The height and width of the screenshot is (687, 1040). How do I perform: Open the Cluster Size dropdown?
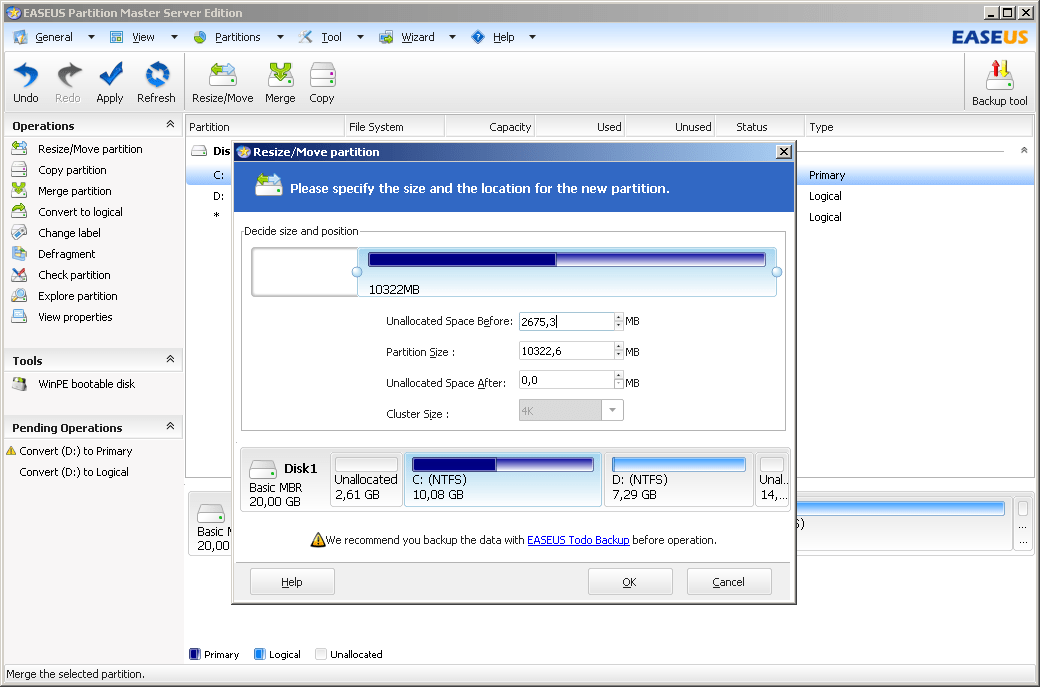click(611, 410)
